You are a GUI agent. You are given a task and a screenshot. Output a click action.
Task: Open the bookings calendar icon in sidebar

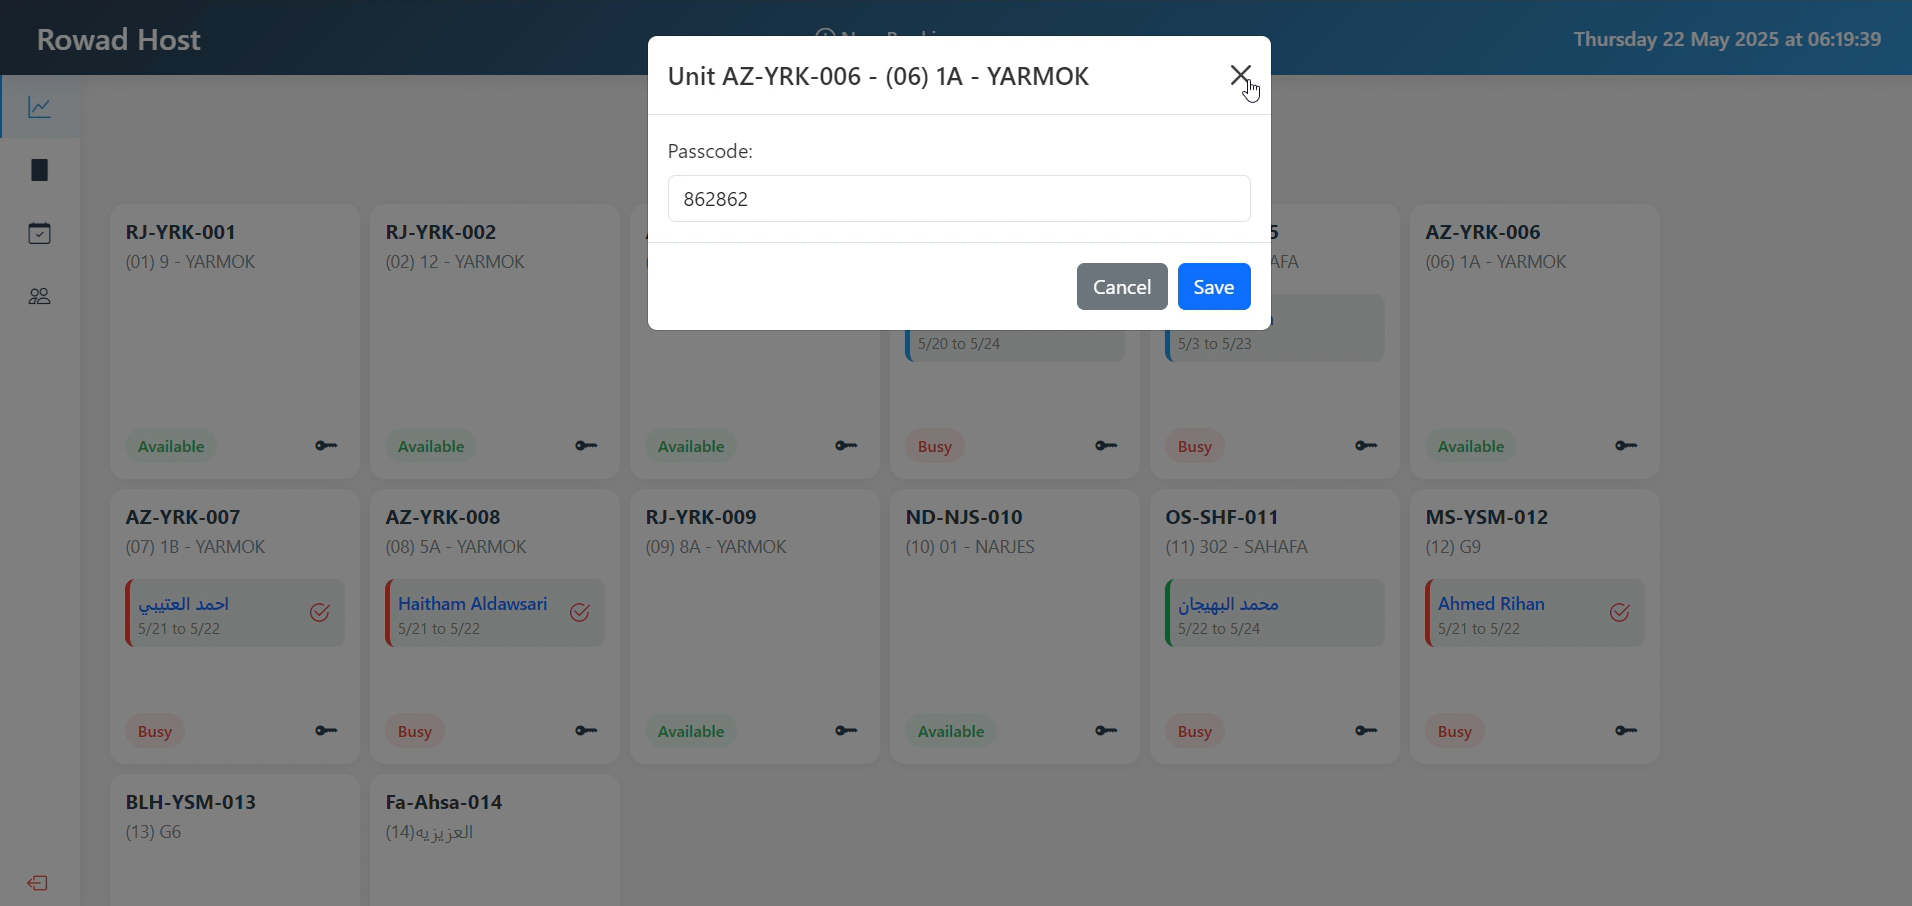(x=40, y=234)
